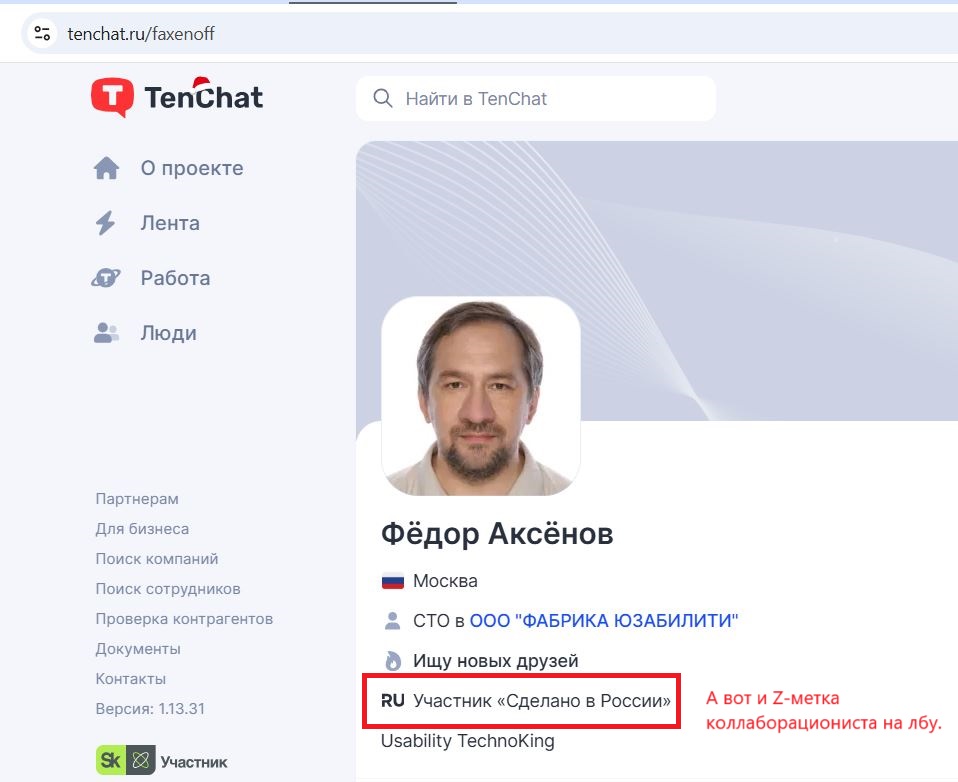Image resolution: width=958 pixels, height=782 pixels.
Task: Open the 'Люди' section
Action: click(169, 334)
